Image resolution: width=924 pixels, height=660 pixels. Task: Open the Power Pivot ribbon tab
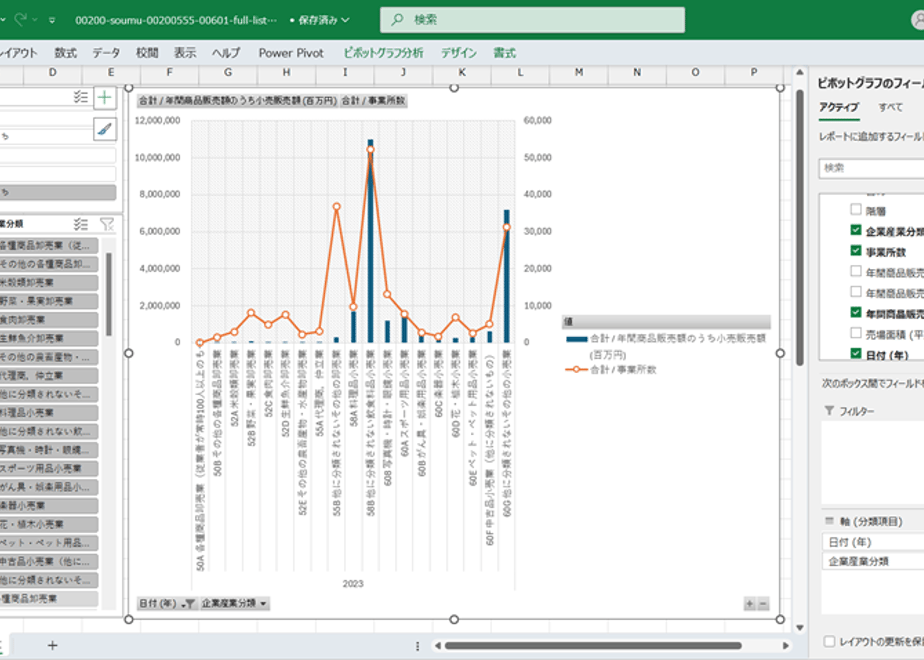coord(291,53)
